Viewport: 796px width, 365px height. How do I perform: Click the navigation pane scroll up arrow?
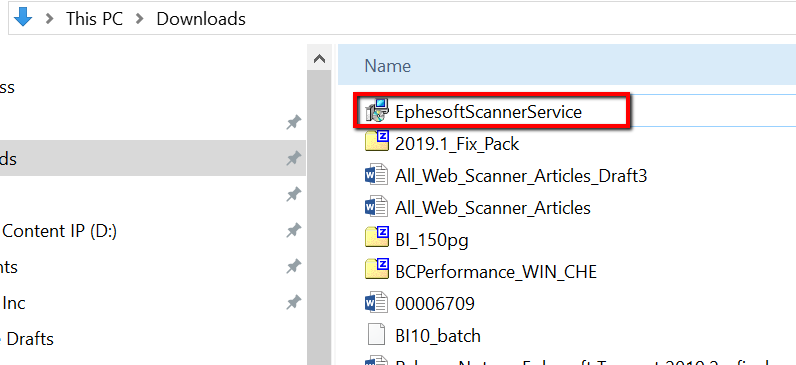click(319, 59)
